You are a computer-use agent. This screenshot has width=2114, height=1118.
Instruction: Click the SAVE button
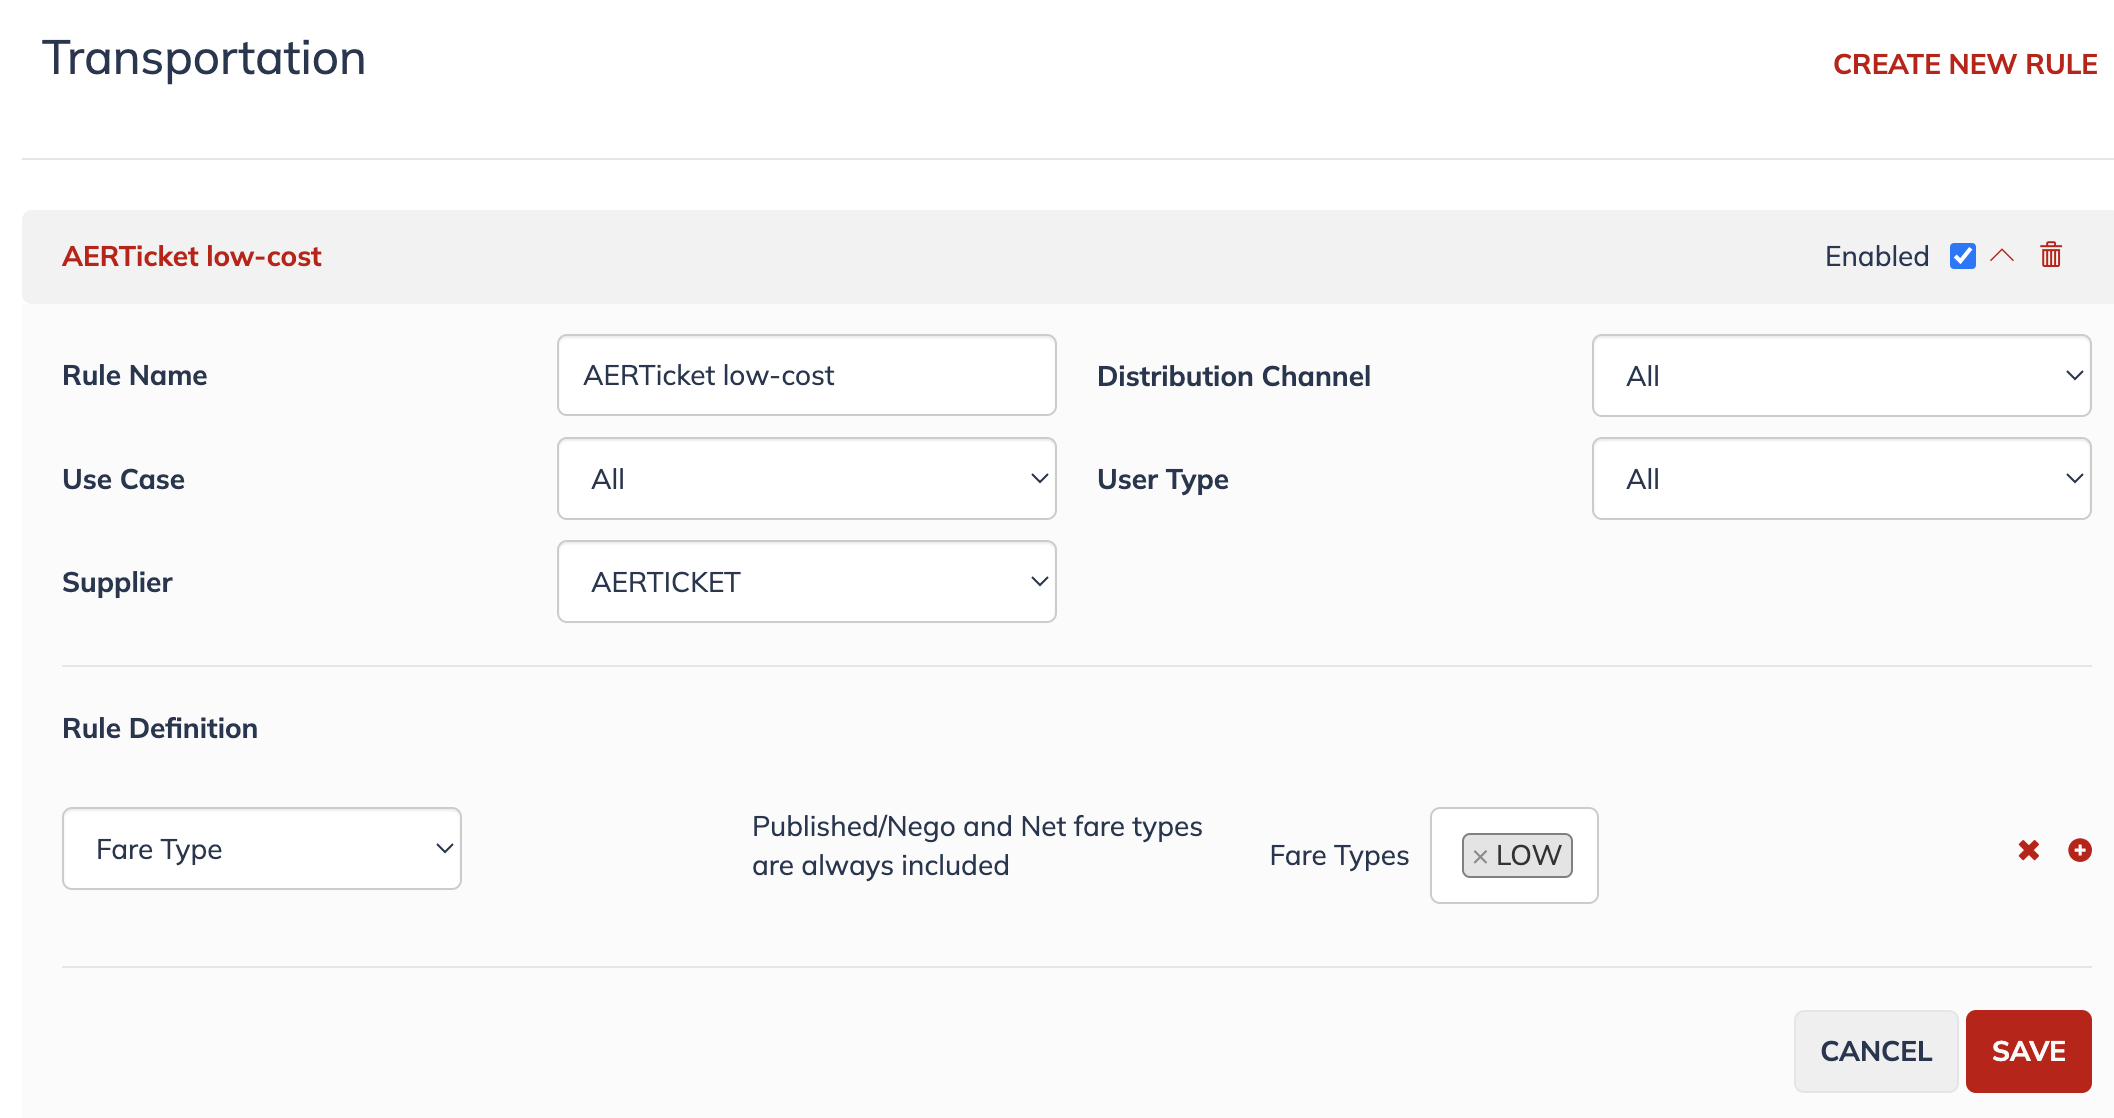point(2028,1051)
